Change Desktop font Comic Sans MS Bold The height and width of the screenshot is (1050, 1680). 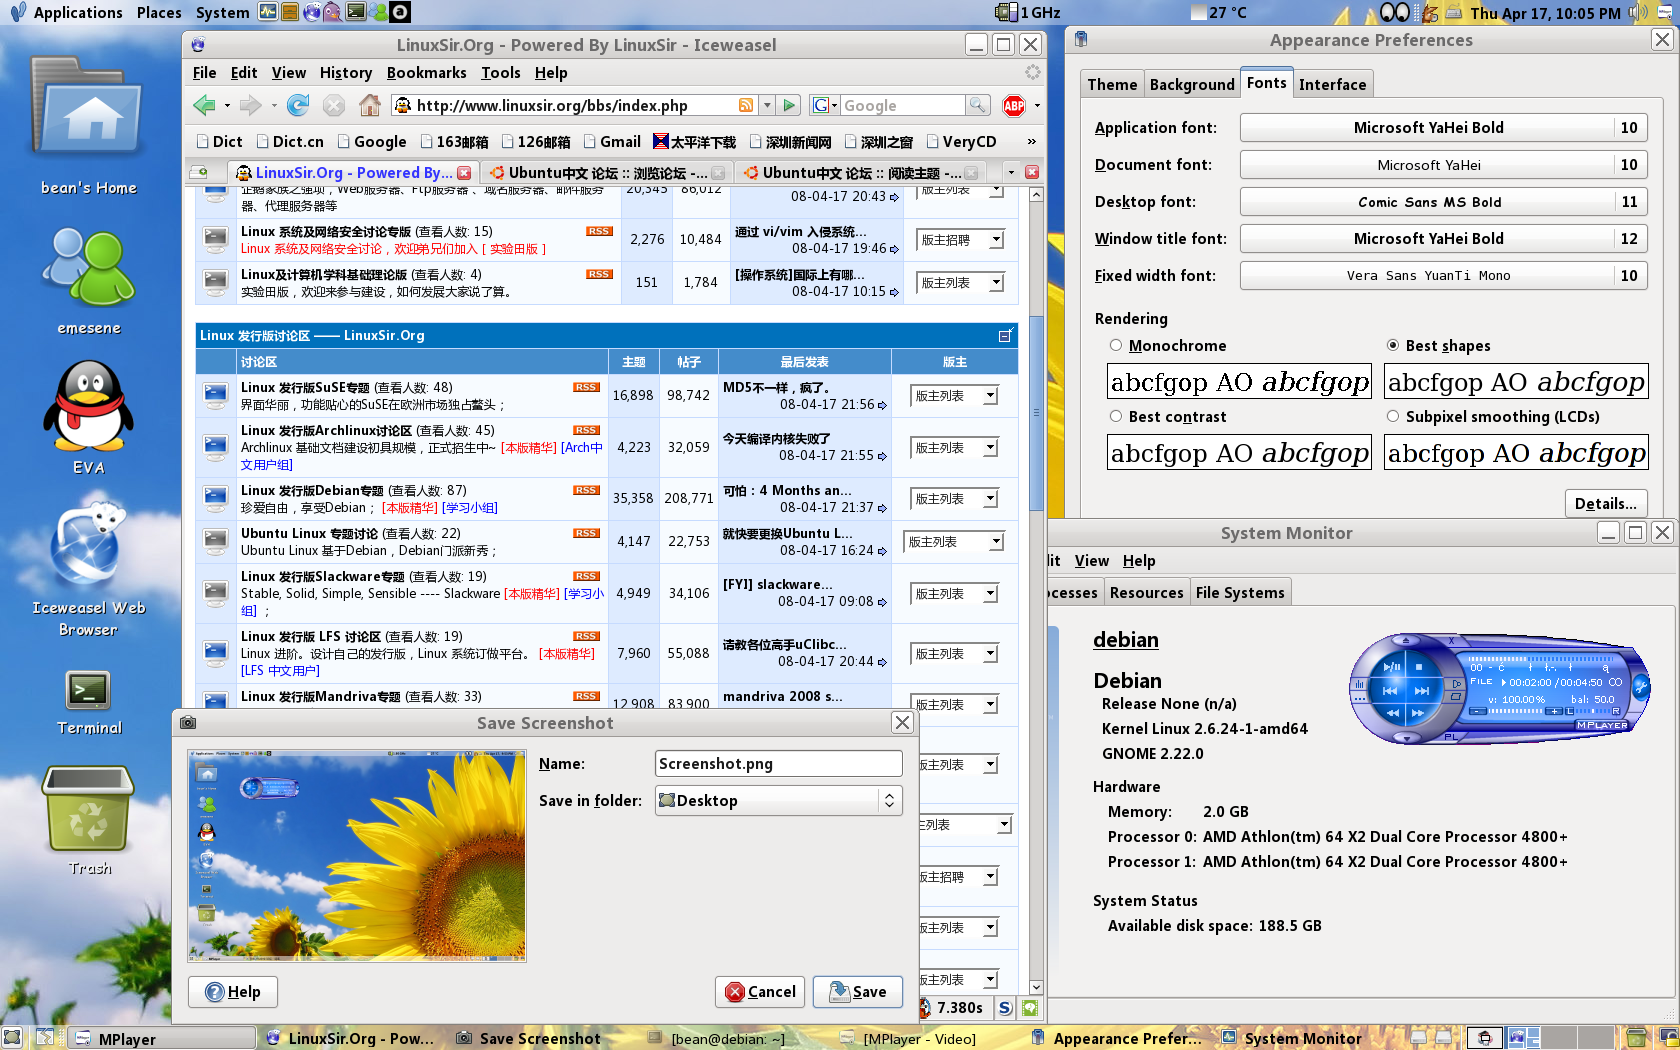(x=1444, y=201)
